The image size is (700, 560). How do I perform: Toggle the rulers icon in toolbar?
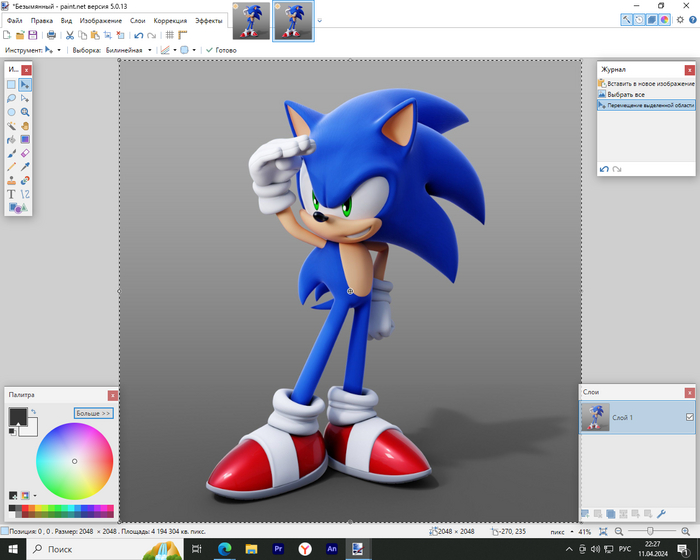click(183, 35)
